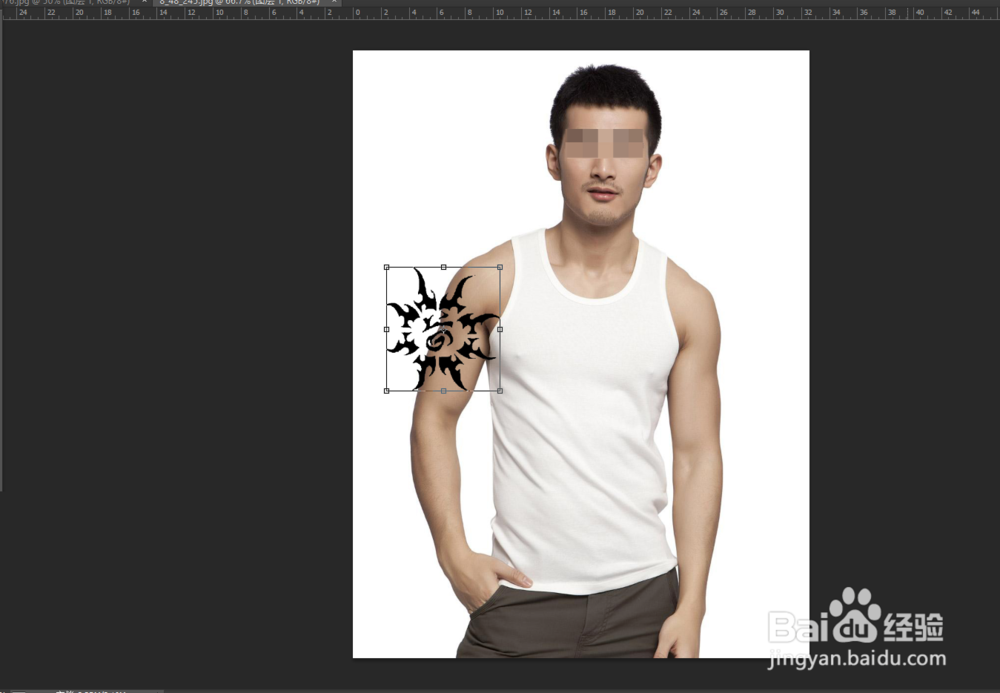Click the bottom-left transform handle of tattoo
This screenshot has height=693, width=1000.
pyautogui.click(x=386, y=391)
